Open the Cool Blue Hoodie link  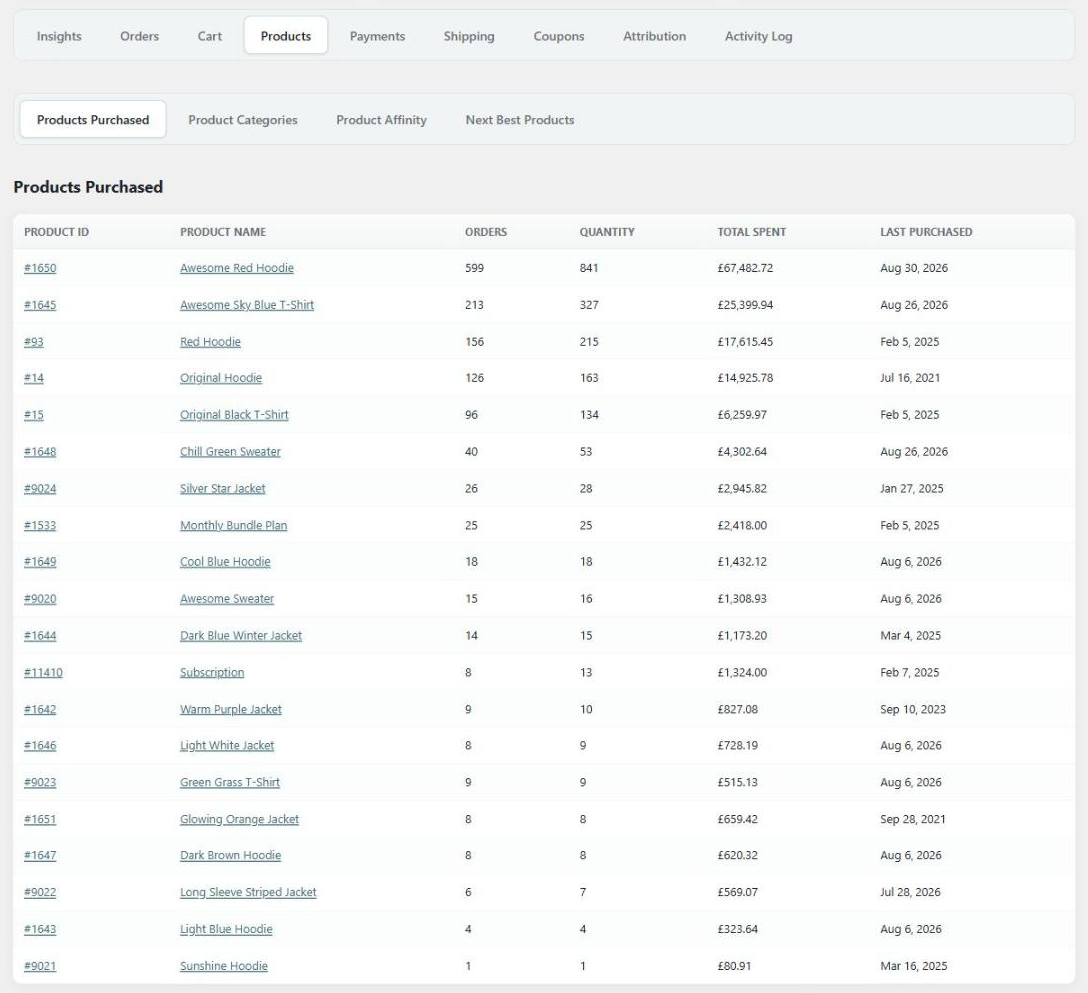tap(226, 561)
